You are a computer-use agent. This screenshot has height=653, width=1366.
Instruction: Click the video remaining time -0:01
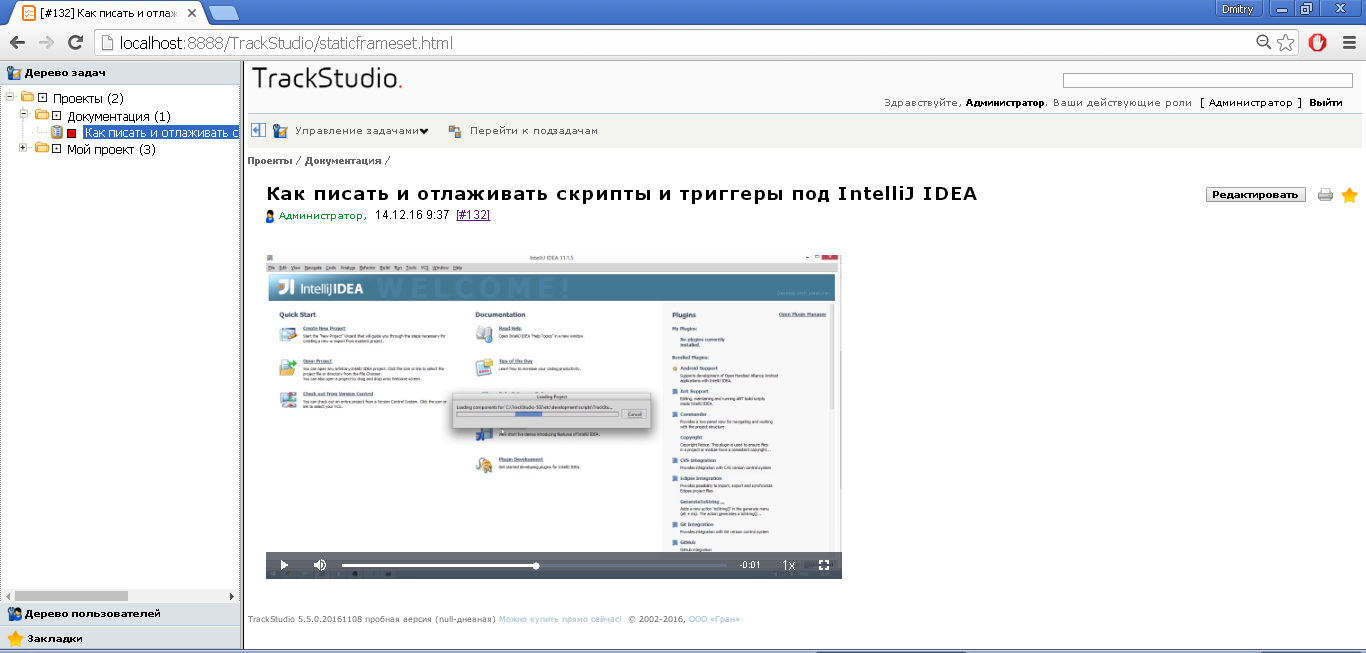pos(750,565)
